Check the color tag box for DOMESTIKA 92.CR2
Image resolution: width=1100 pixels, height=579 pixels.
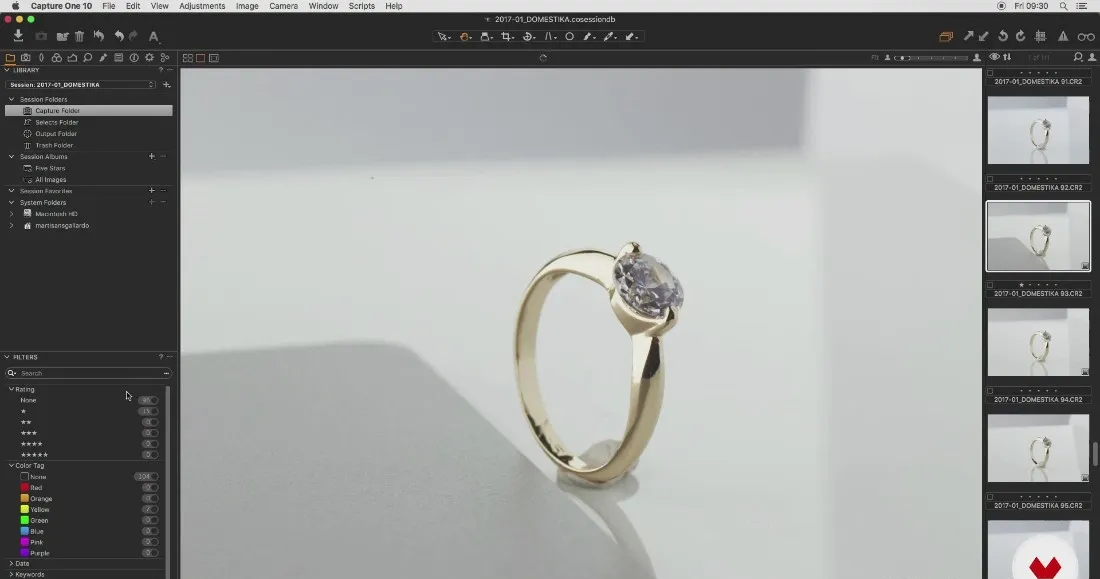point(990,179)
